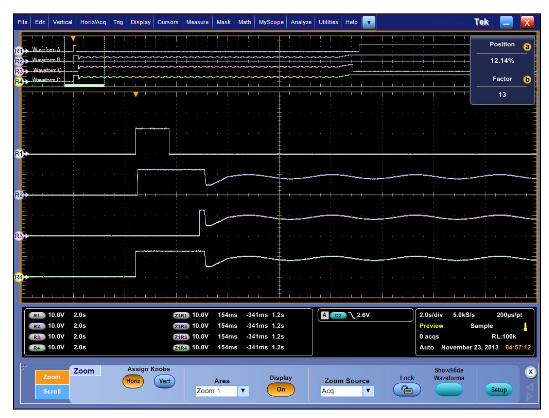The height and width of the screenshot is (418, 549).
Task: Minimize the oscilloscope application window
Action: pos(506,22)
